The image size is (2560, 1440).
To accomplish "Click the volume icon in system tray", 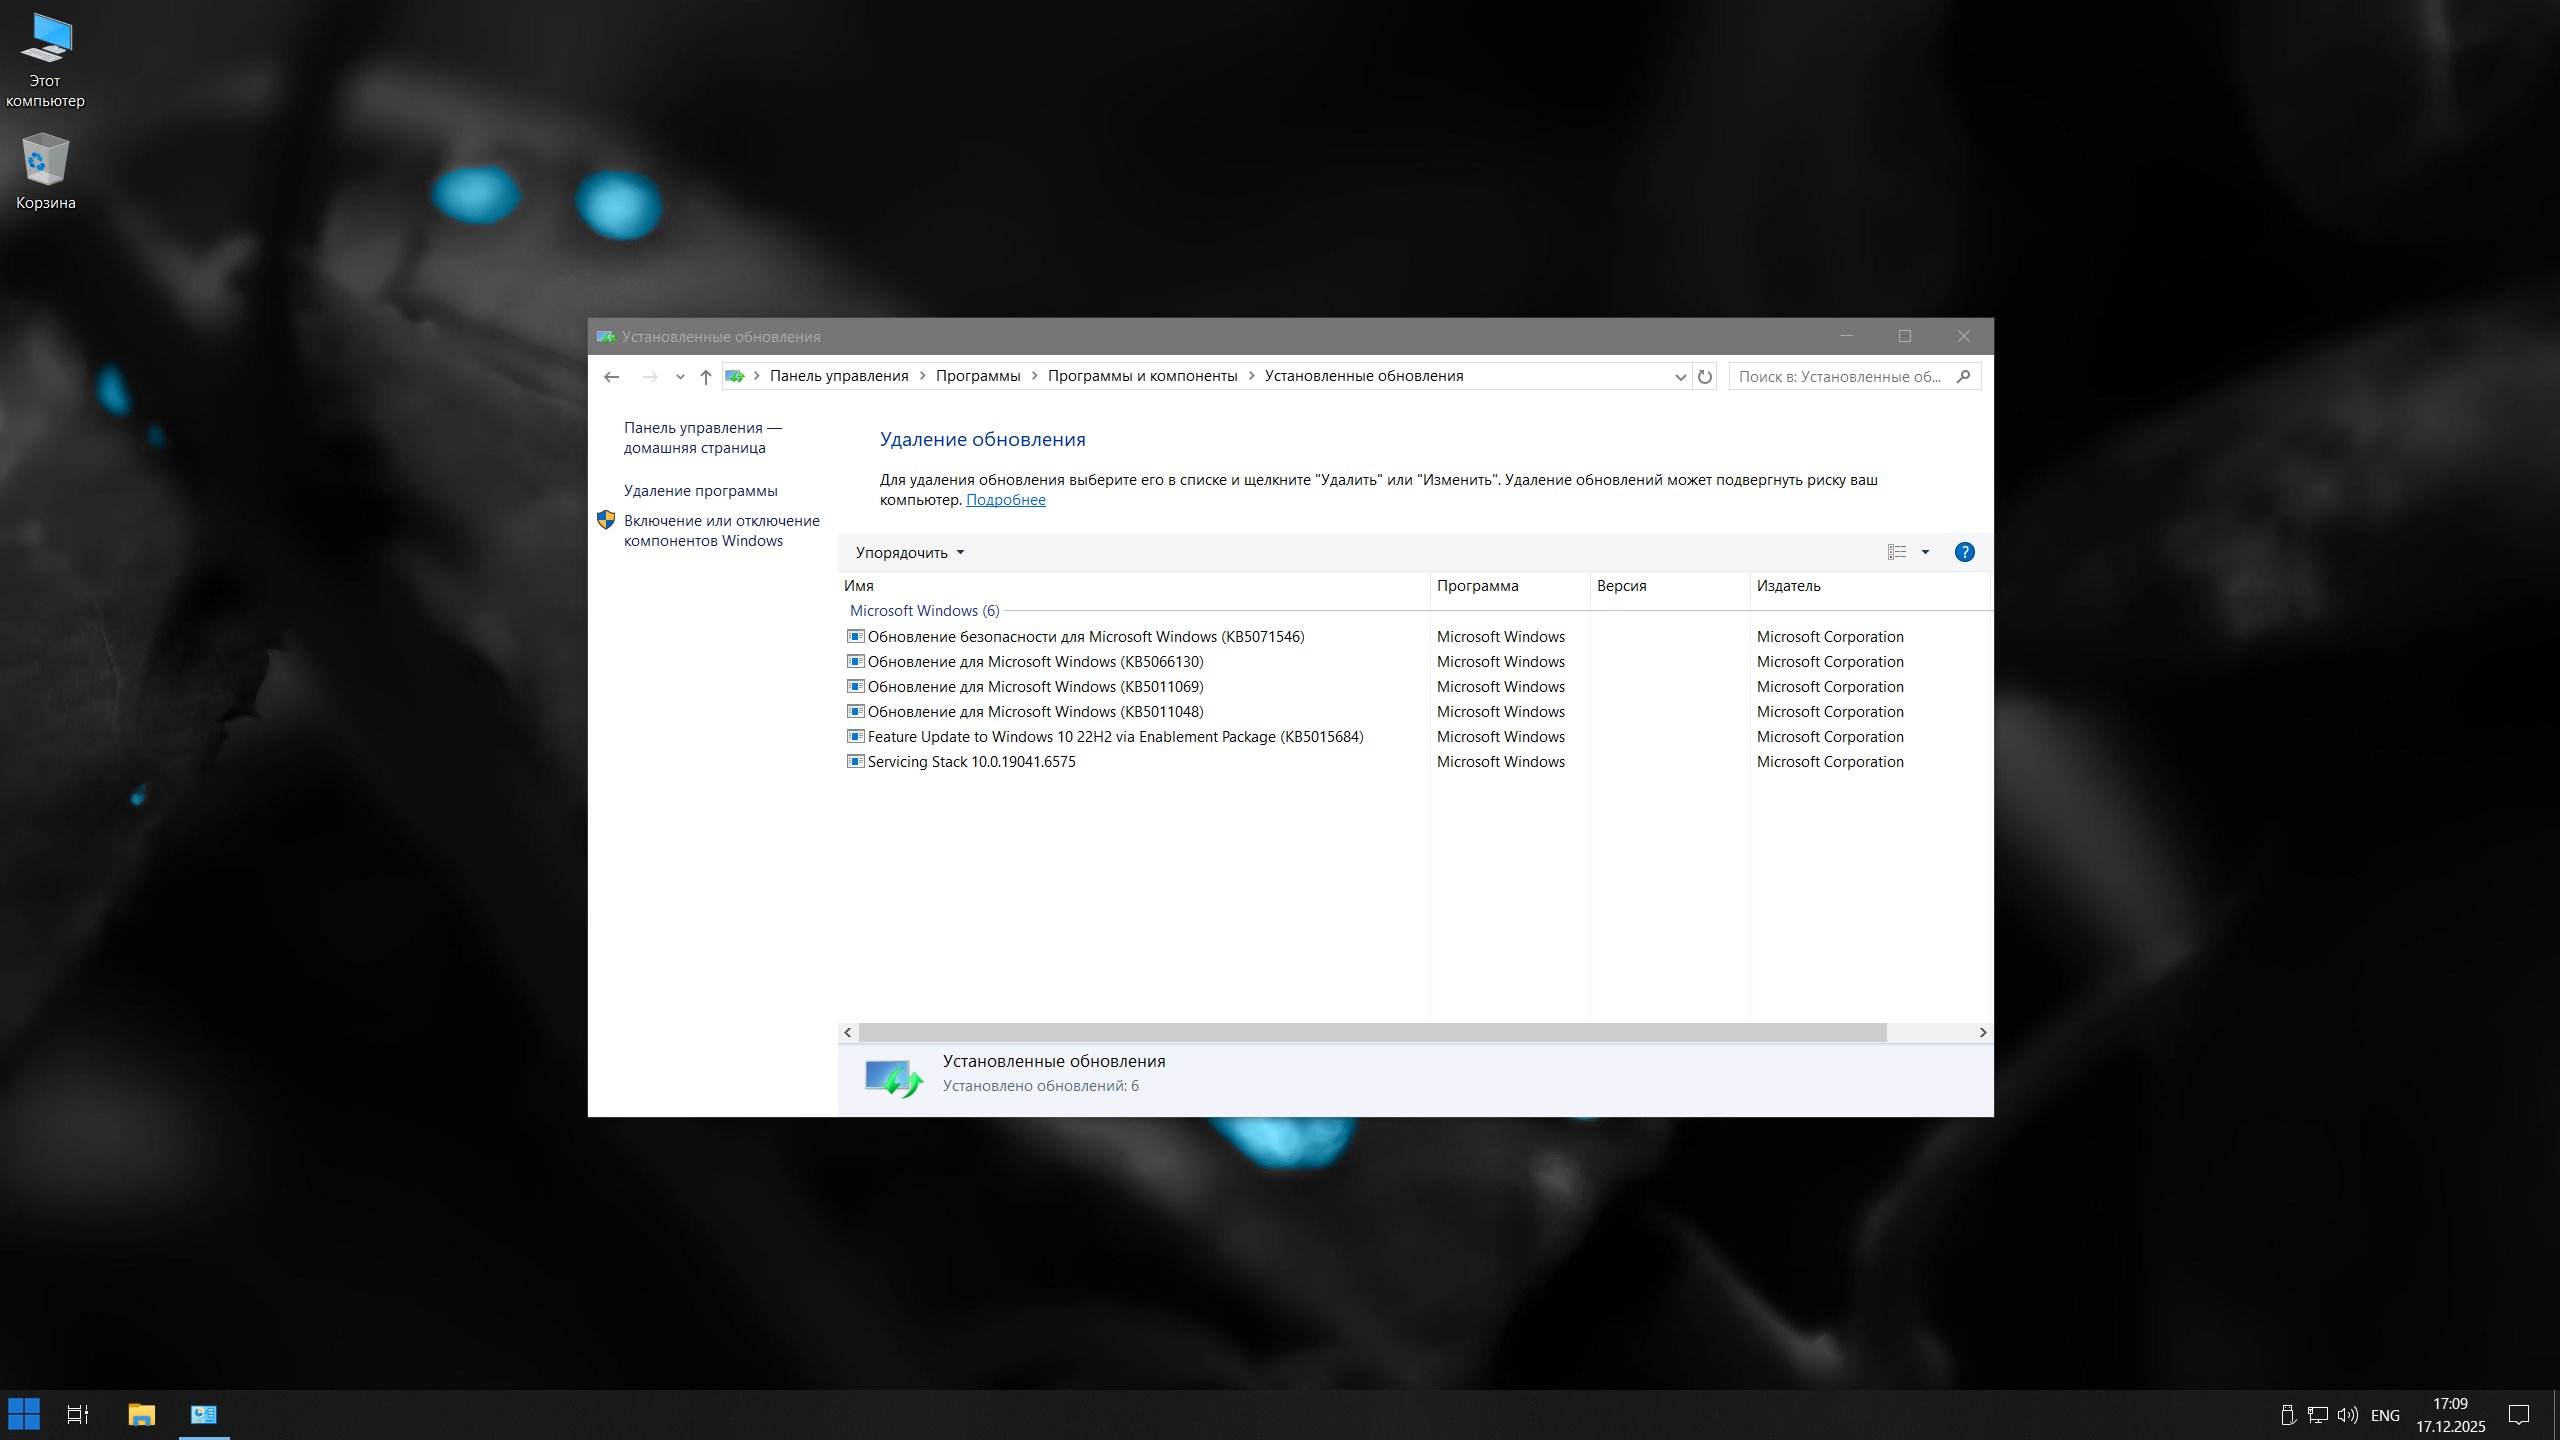I will (2347, 1414).
